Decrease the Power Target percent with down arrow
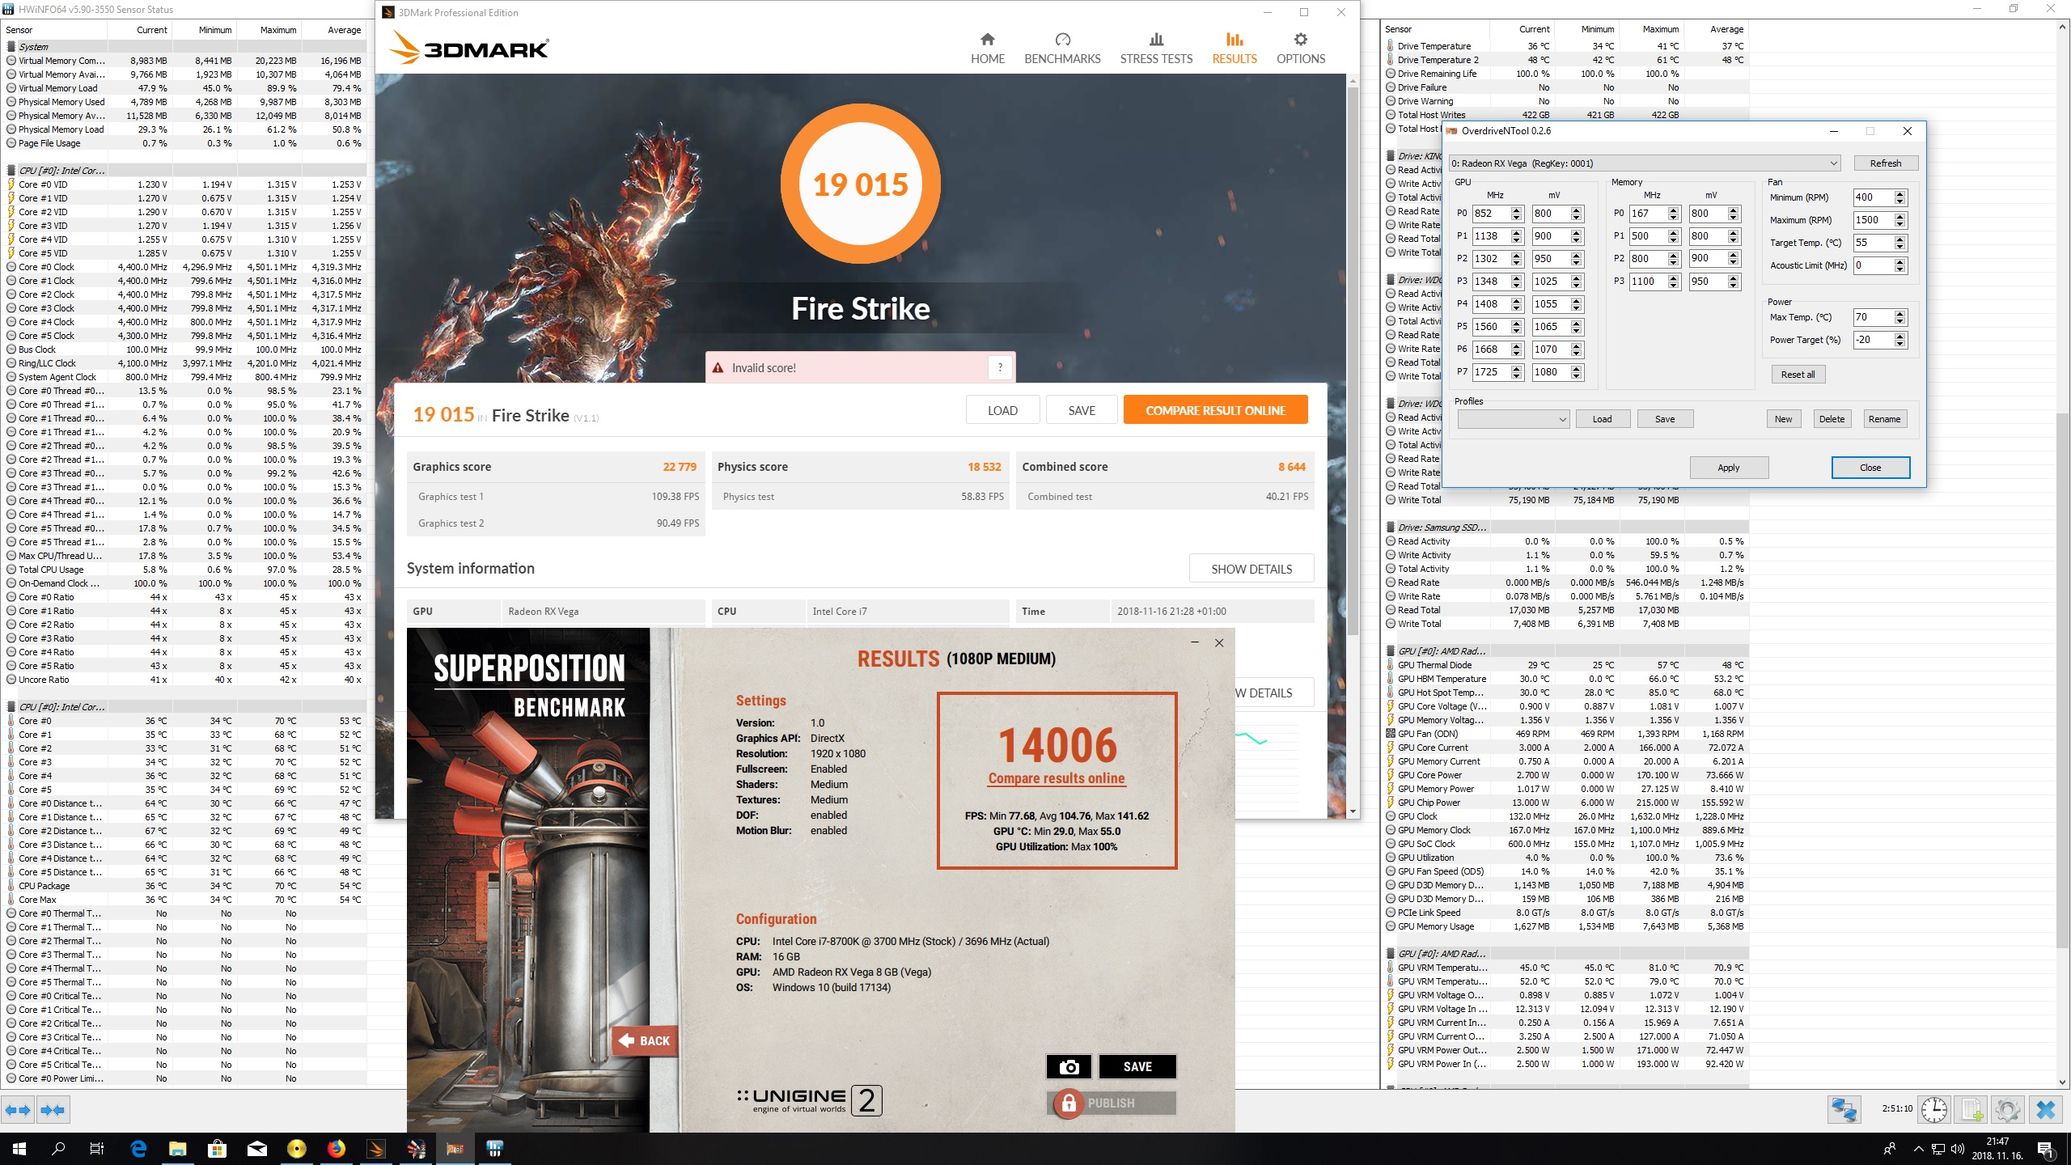2071x1165 pixels. [1900, 344]
